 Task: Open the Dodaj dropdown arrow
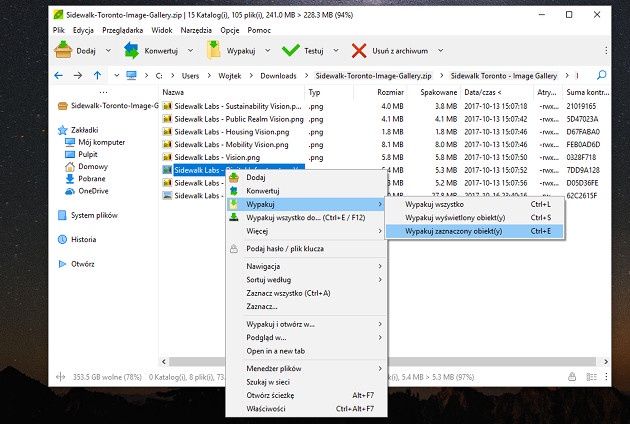point(108,51)
